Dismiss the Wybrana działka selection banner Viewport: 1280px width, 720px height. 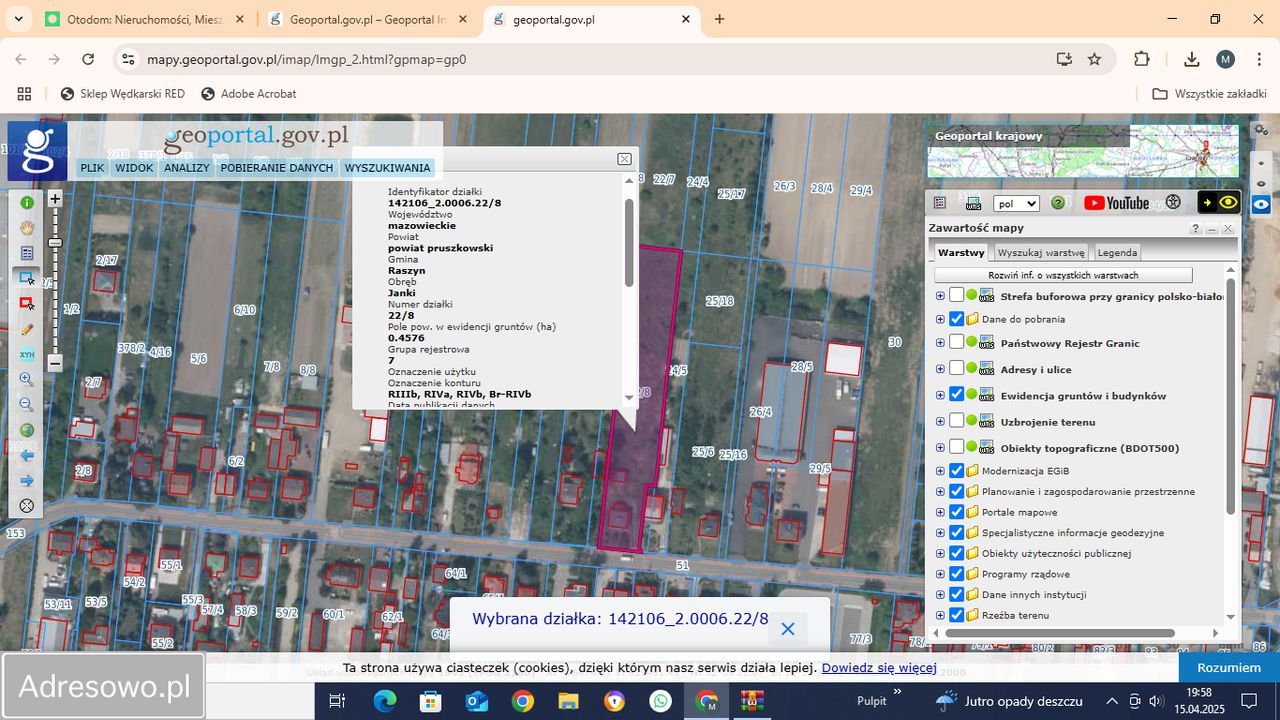point(788,629)
